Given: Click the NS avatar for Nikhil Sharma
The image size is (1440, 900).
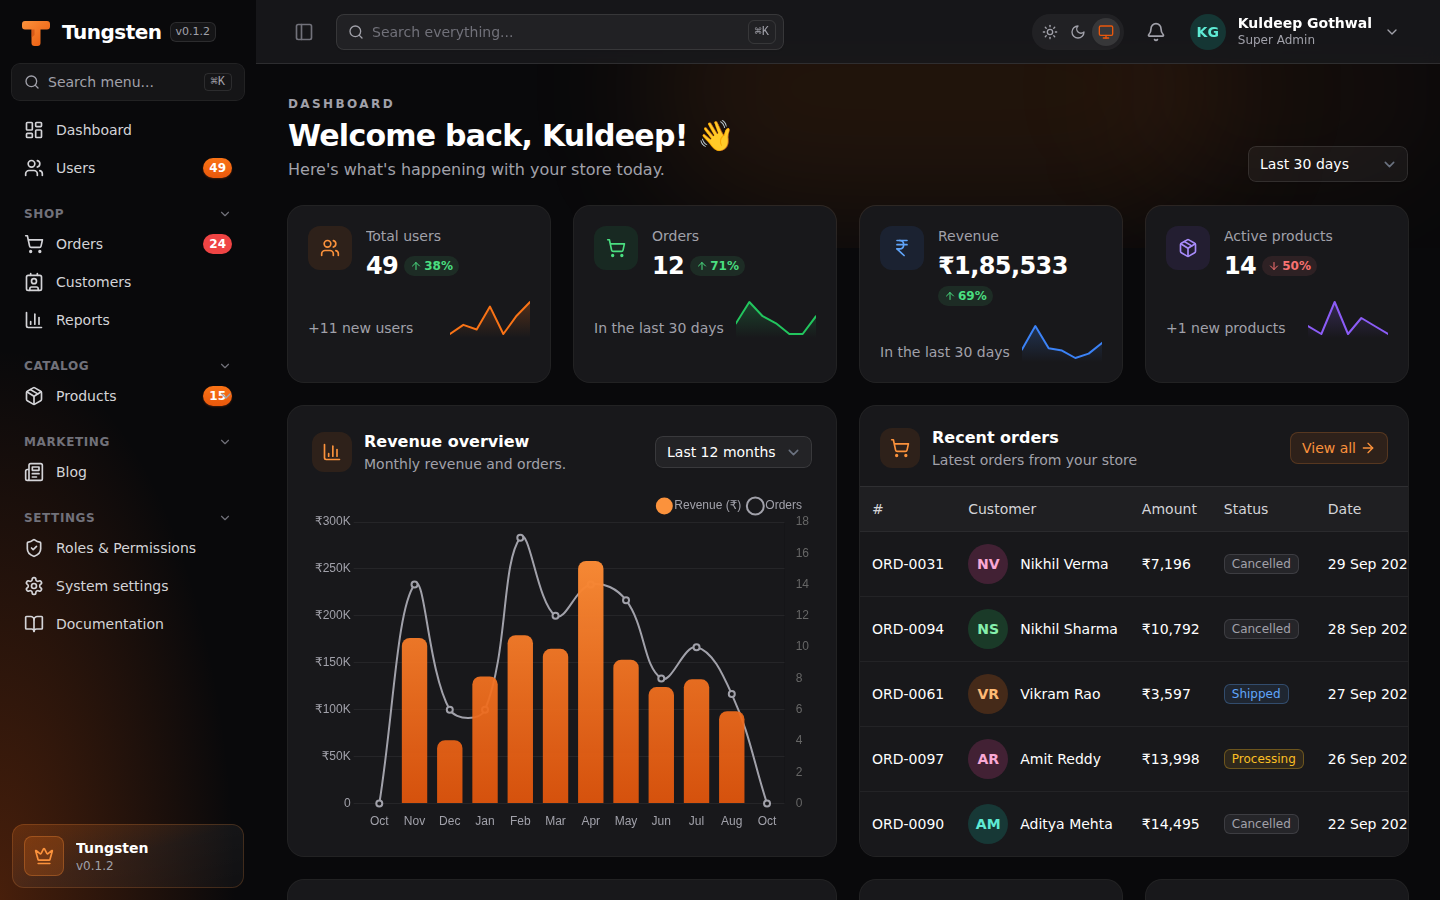Looking at the screenshot, I should (988, 629).
